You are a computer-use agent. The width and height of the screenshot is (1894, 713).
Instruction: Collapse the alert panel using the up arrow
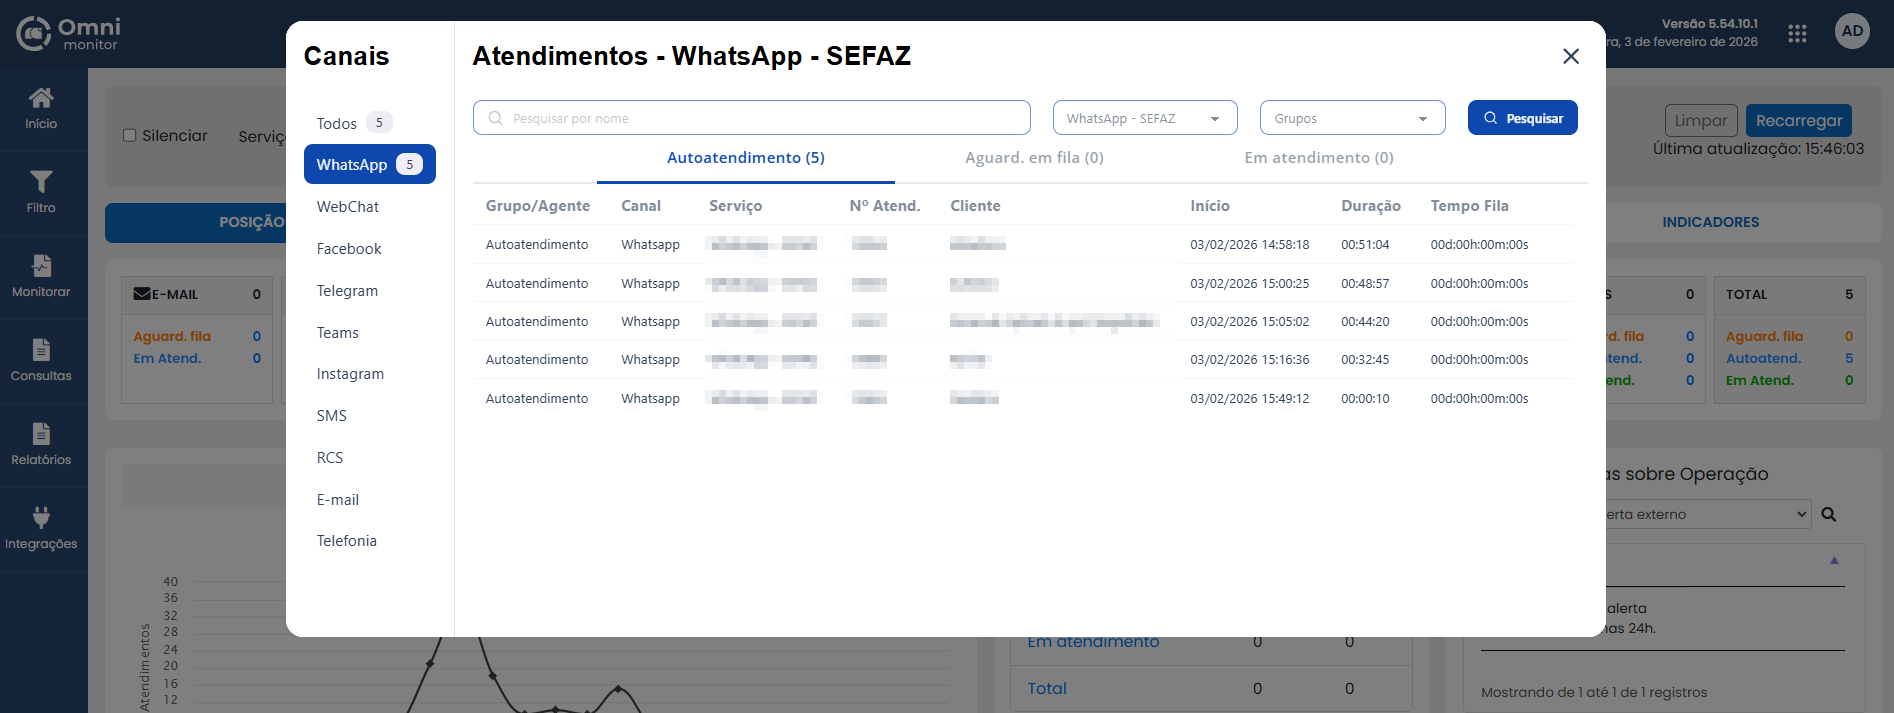[x=1834, y=561]
